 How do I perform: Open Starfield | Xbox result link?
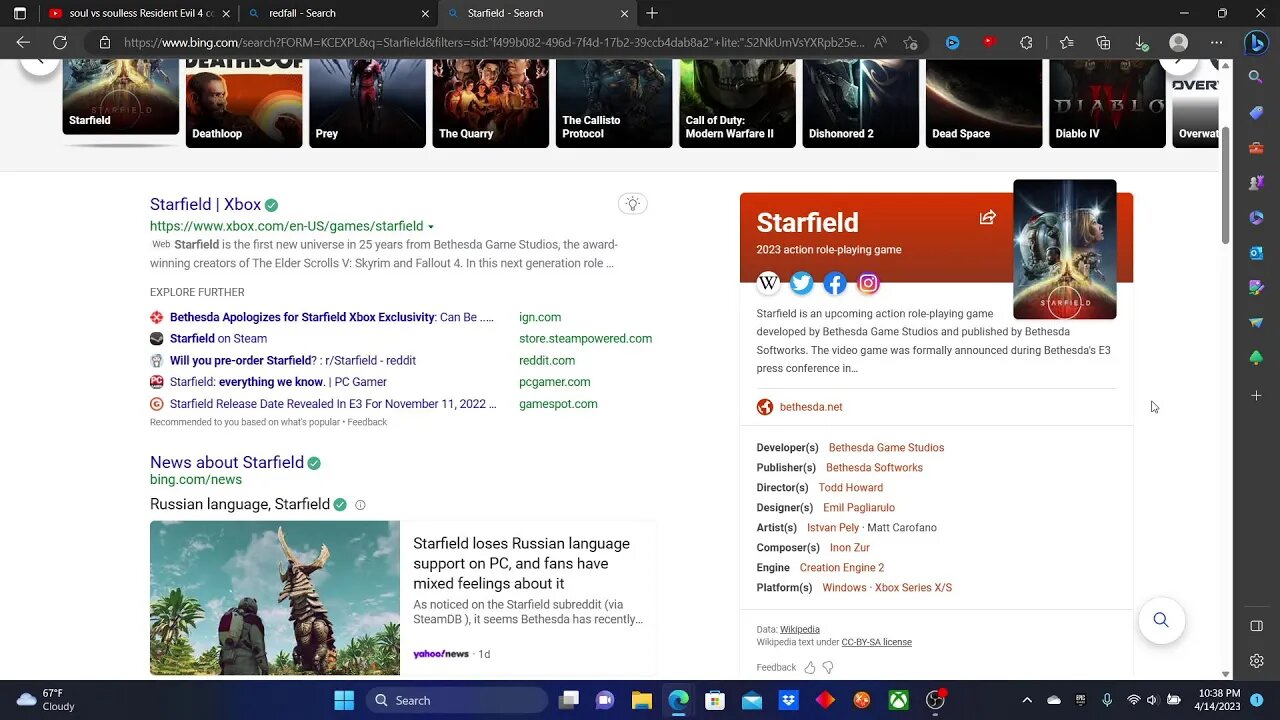(x=205, y=204)
